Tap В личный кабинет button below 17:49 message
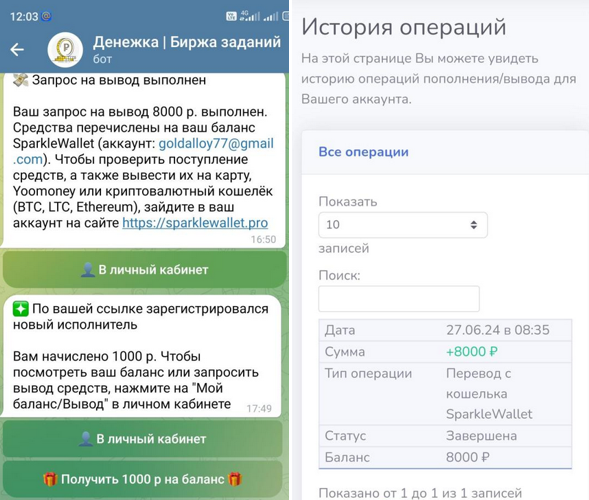The image size is (589, 500). pyautogui.click(x=143, y=439)
